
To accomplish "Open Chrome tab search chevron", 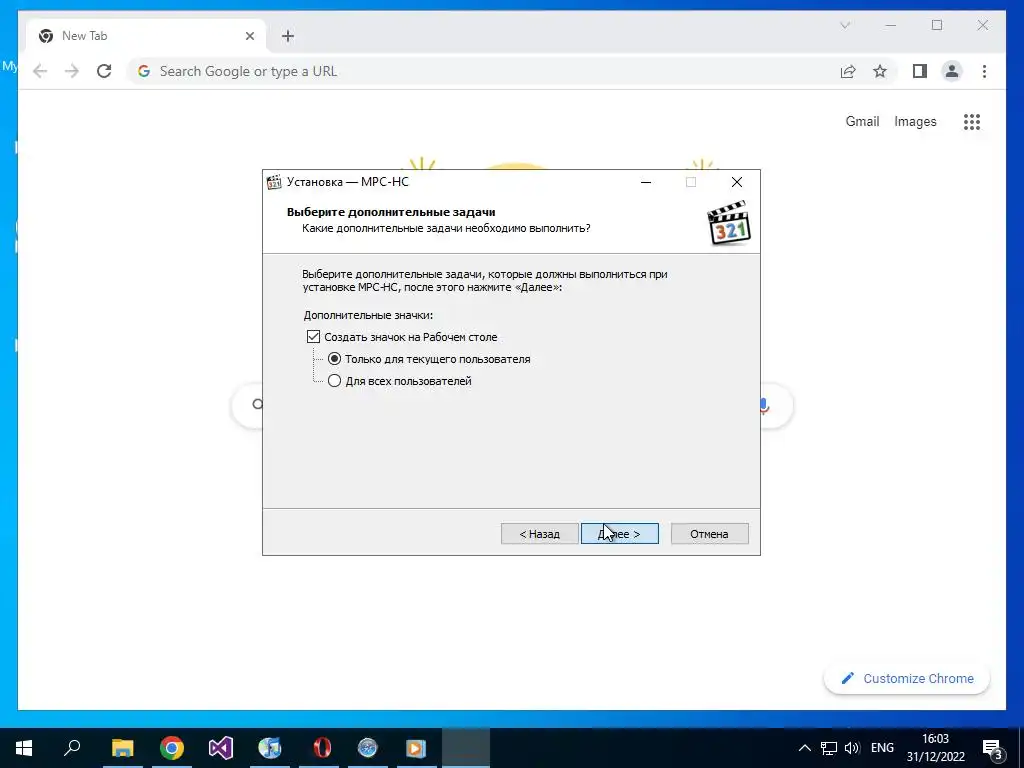I will click(845, 25).
